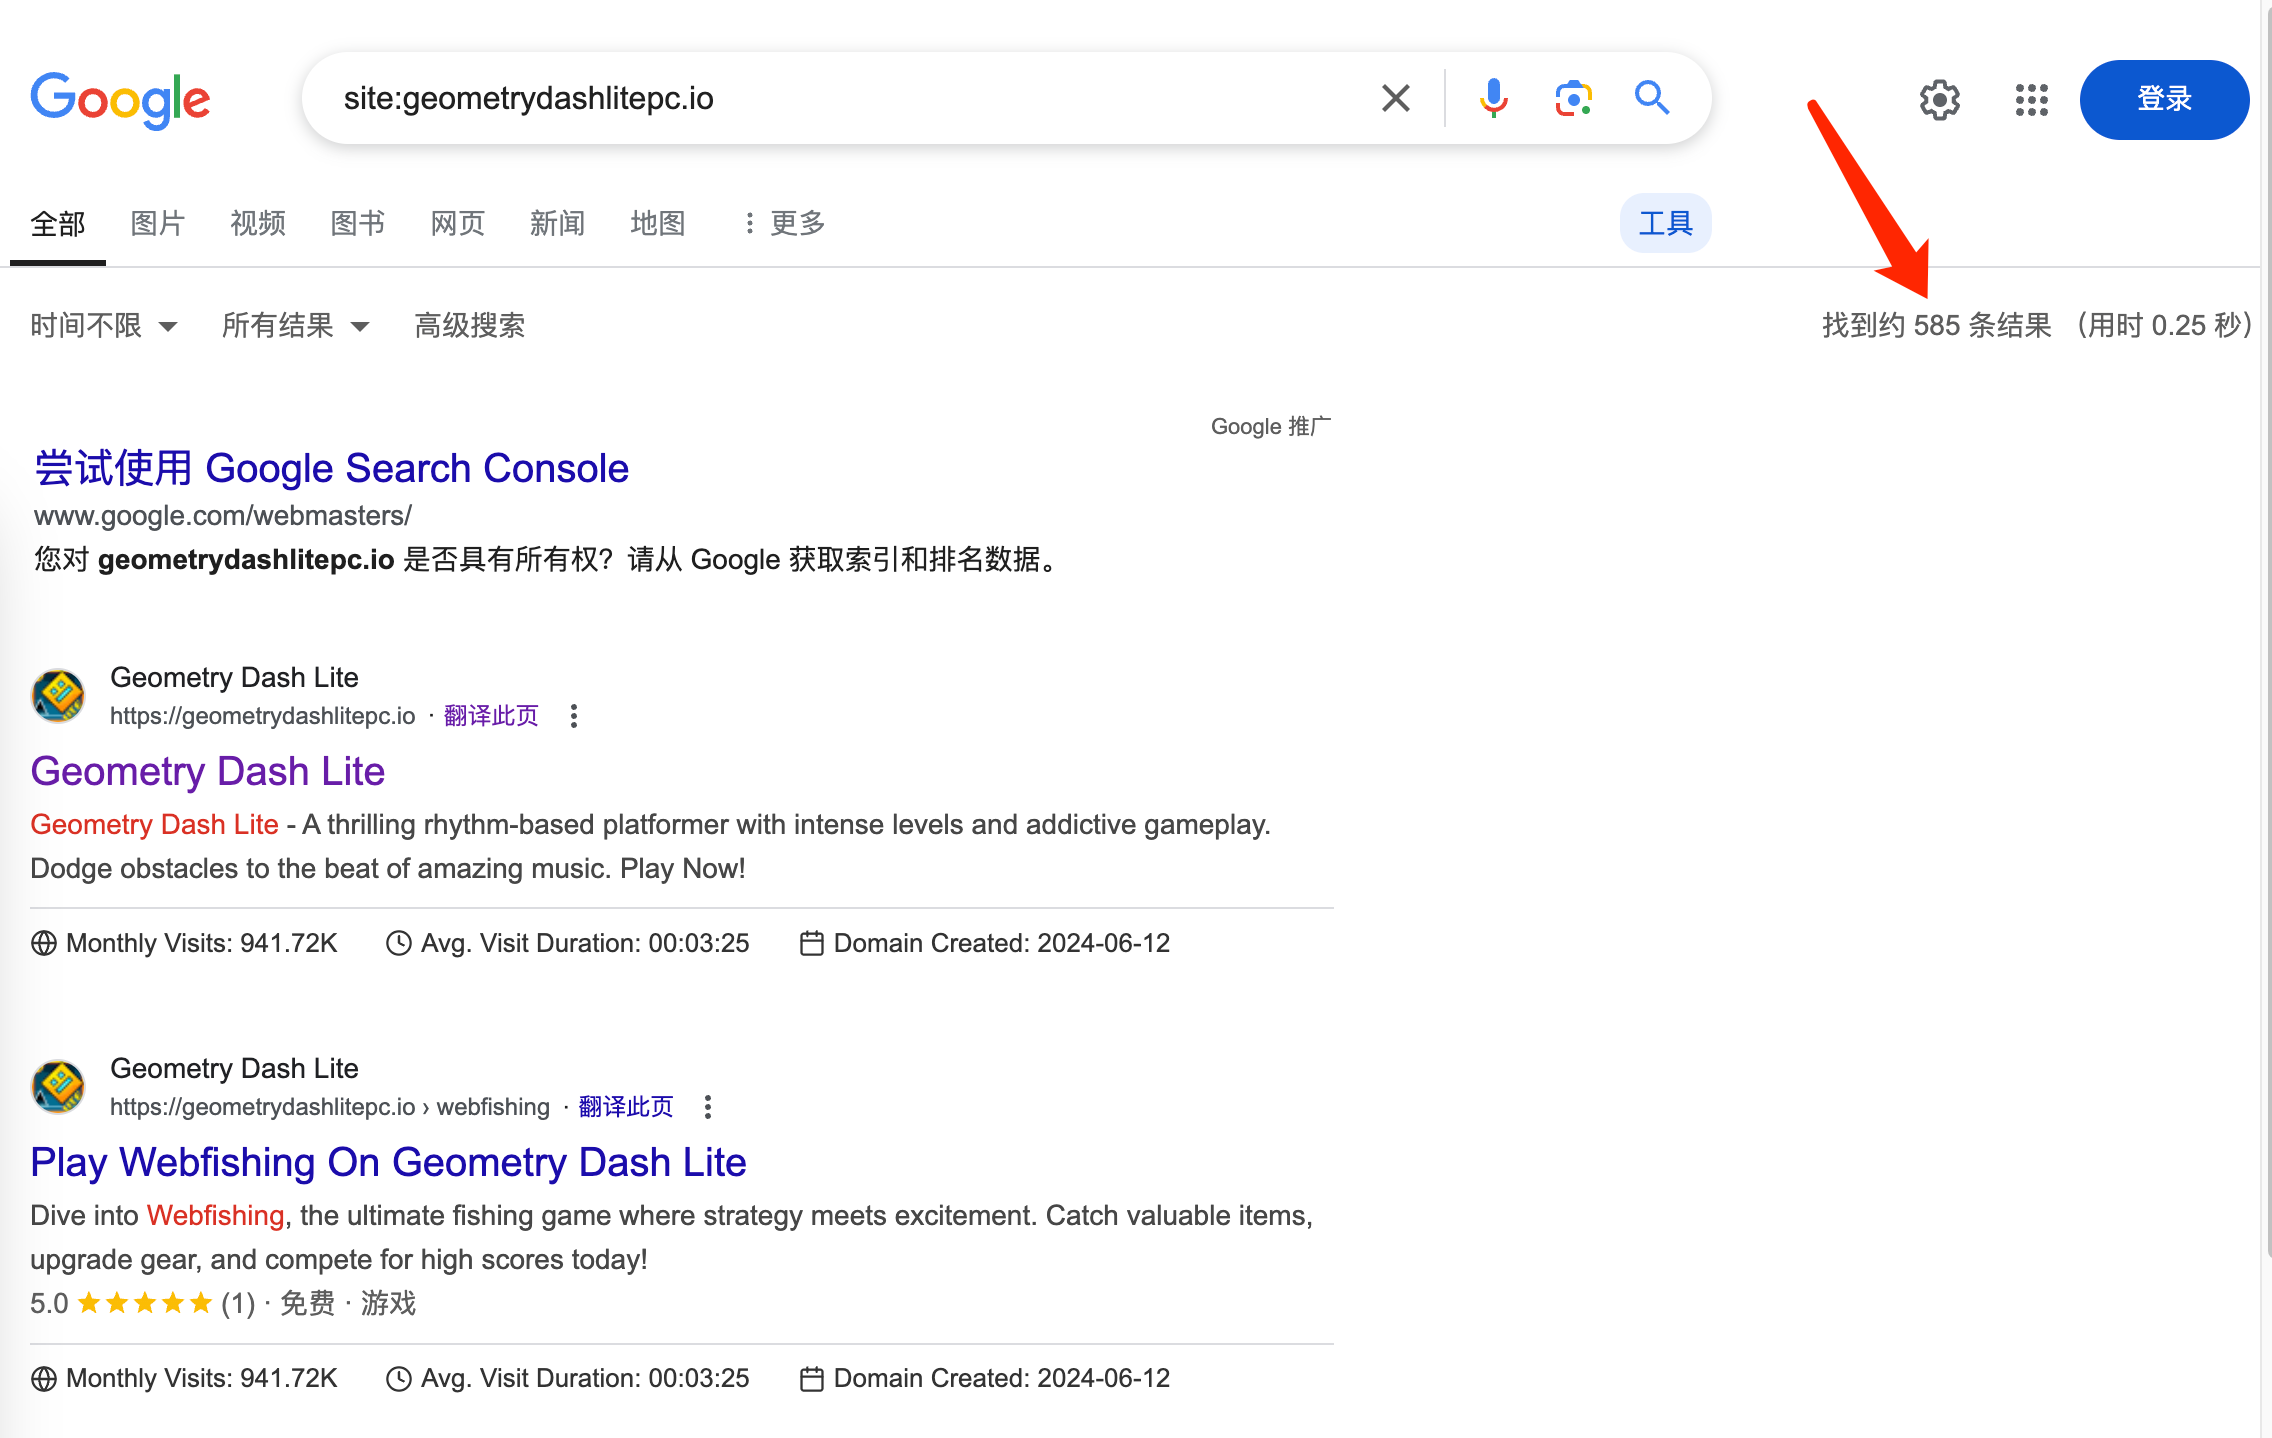2272x1438 pixels.
Task: Click Domain Created calendar icon, webfishing result
Action: point(812,1379)
